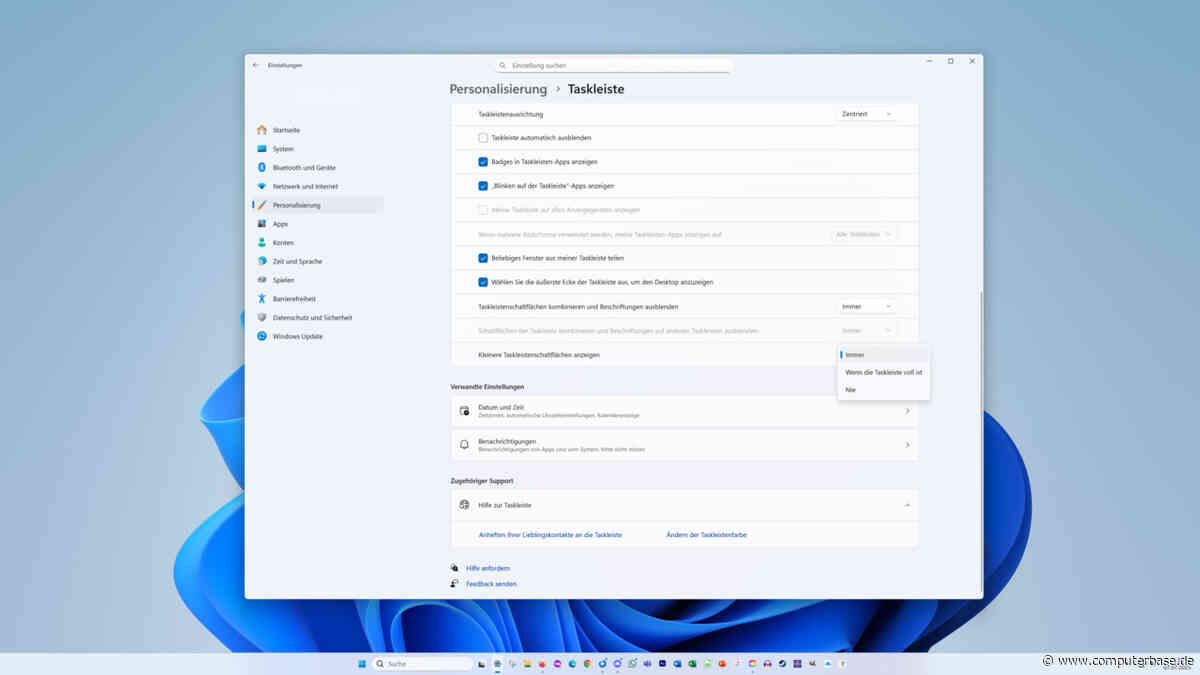Open Taskleistenausrichtung dropdown showing Zentriert
This screenshot has width=1200, height=675.
(866, 114)
